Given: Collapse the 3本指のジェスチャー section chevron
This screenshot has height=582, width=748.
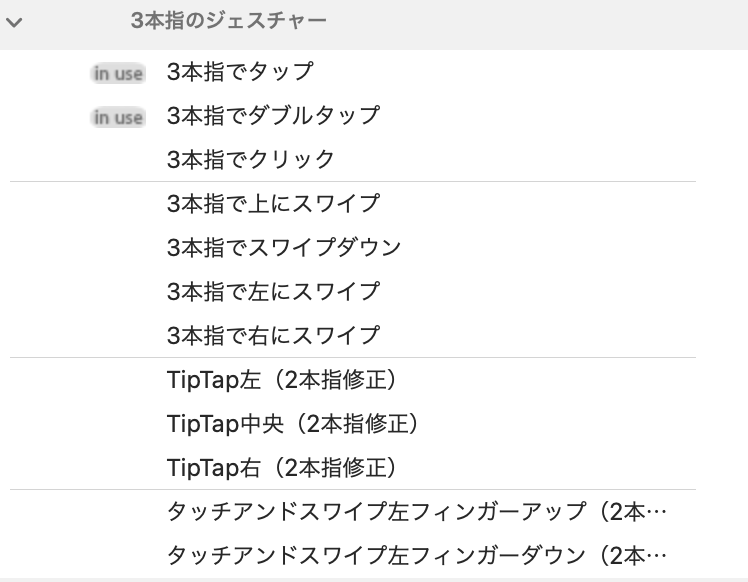Looking at the screenshot, I should point(14,22).
